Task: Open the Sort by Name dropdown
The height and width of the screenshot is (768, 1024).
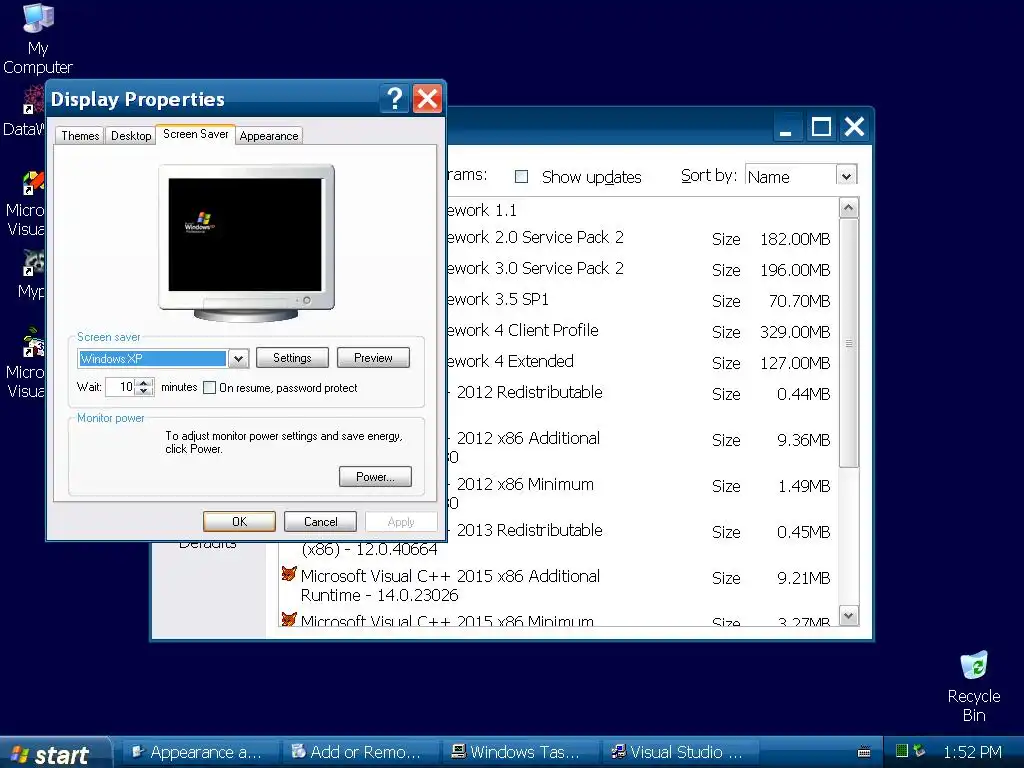Action: pyautogui.click(x=846, y=176)
